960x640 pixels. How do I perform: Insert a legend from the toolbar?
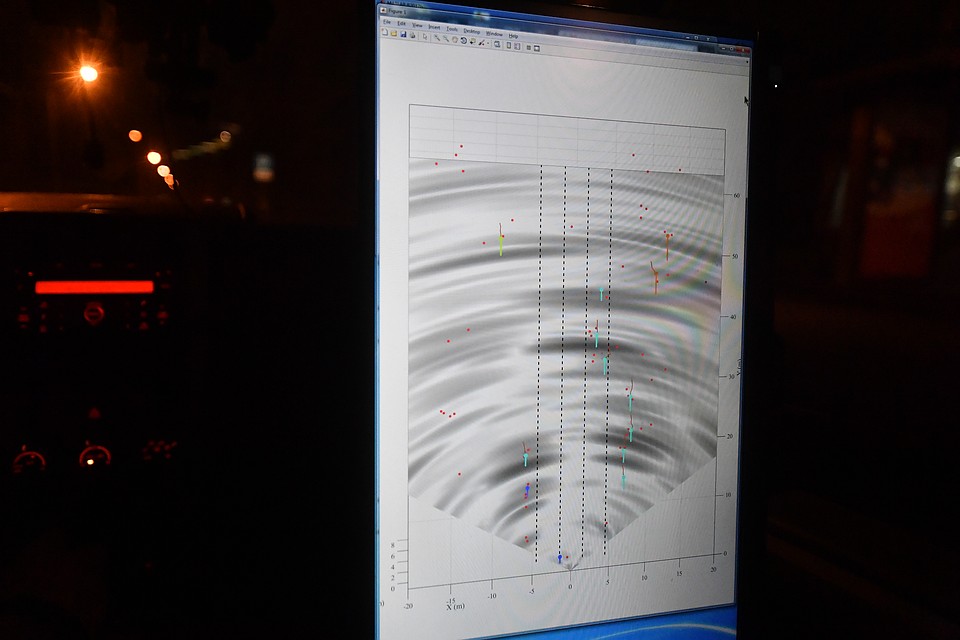click(x=517, y=46)
